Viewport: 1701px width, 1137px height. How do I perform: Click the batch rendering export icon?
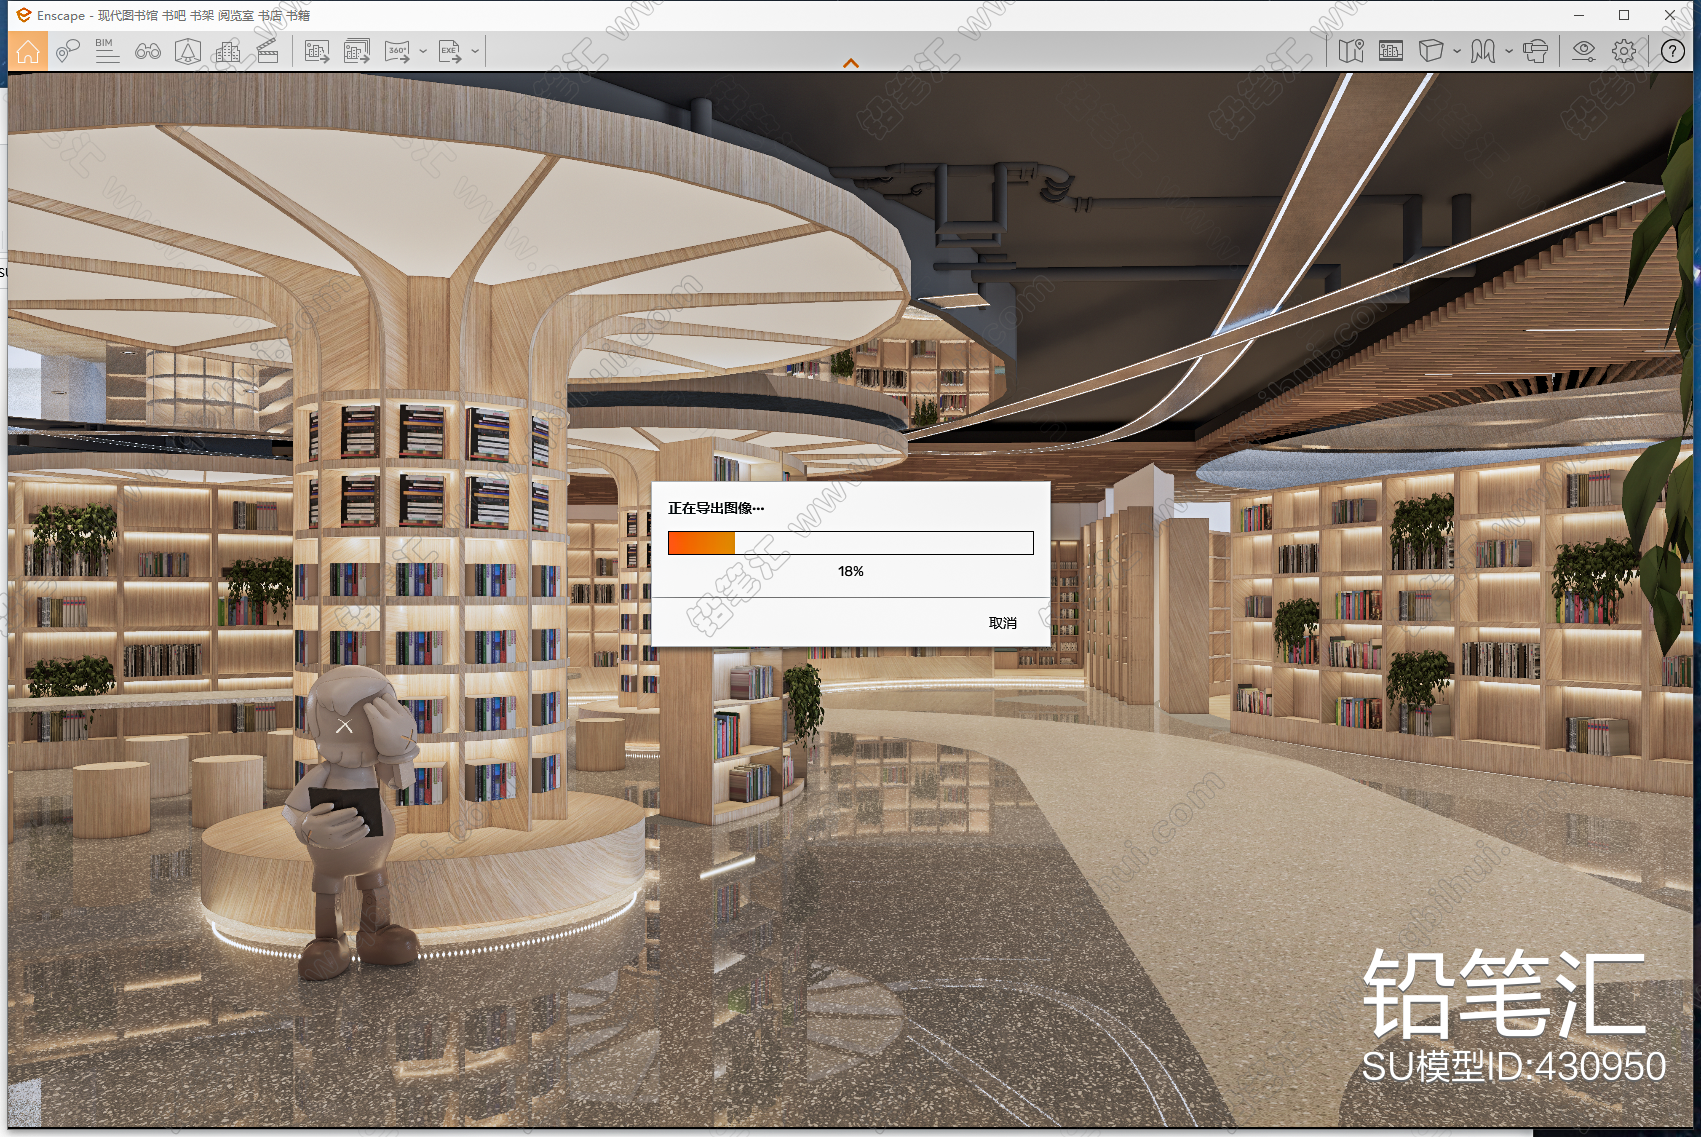(x=357, y=51)
